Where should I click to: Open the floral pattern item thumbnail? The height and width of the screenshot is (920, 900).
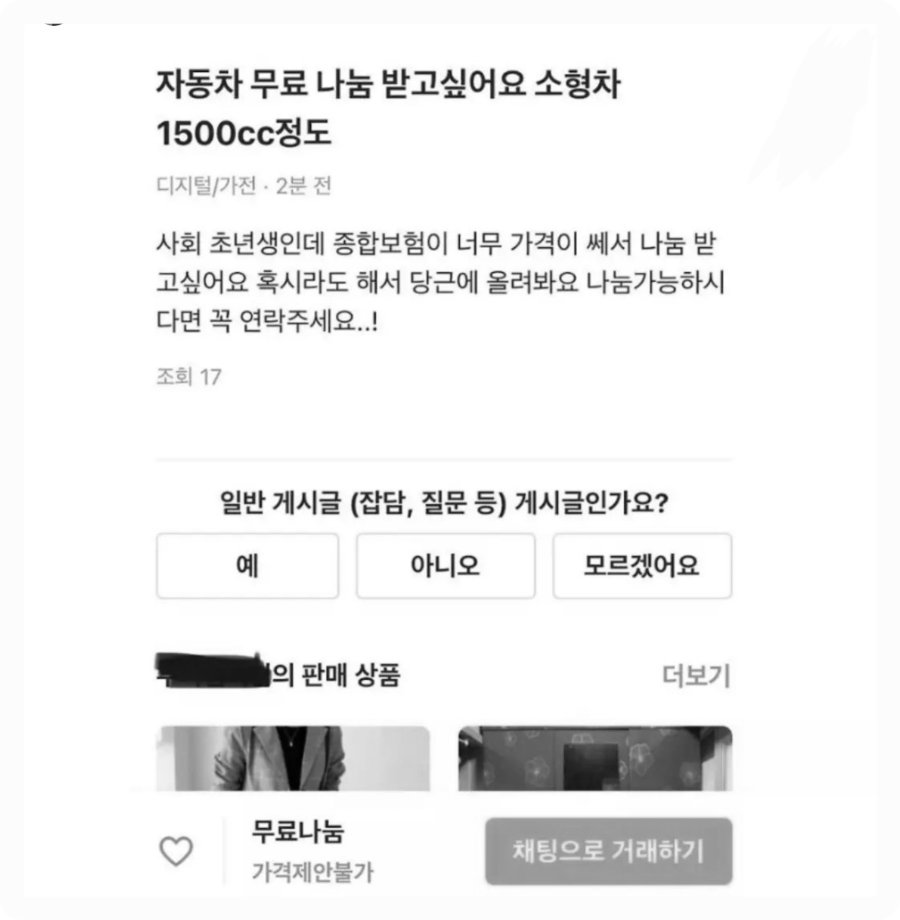(595, 758)
